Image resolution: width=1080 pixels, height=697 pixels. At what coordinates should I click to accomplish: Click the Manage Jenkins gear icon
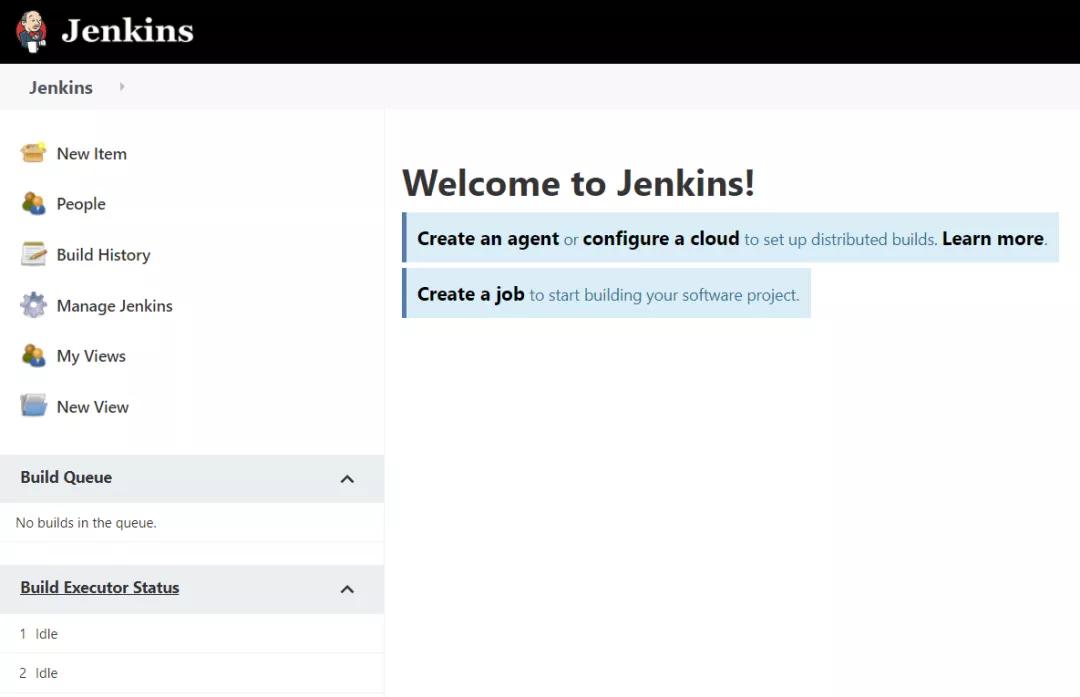tap(33, 305)
